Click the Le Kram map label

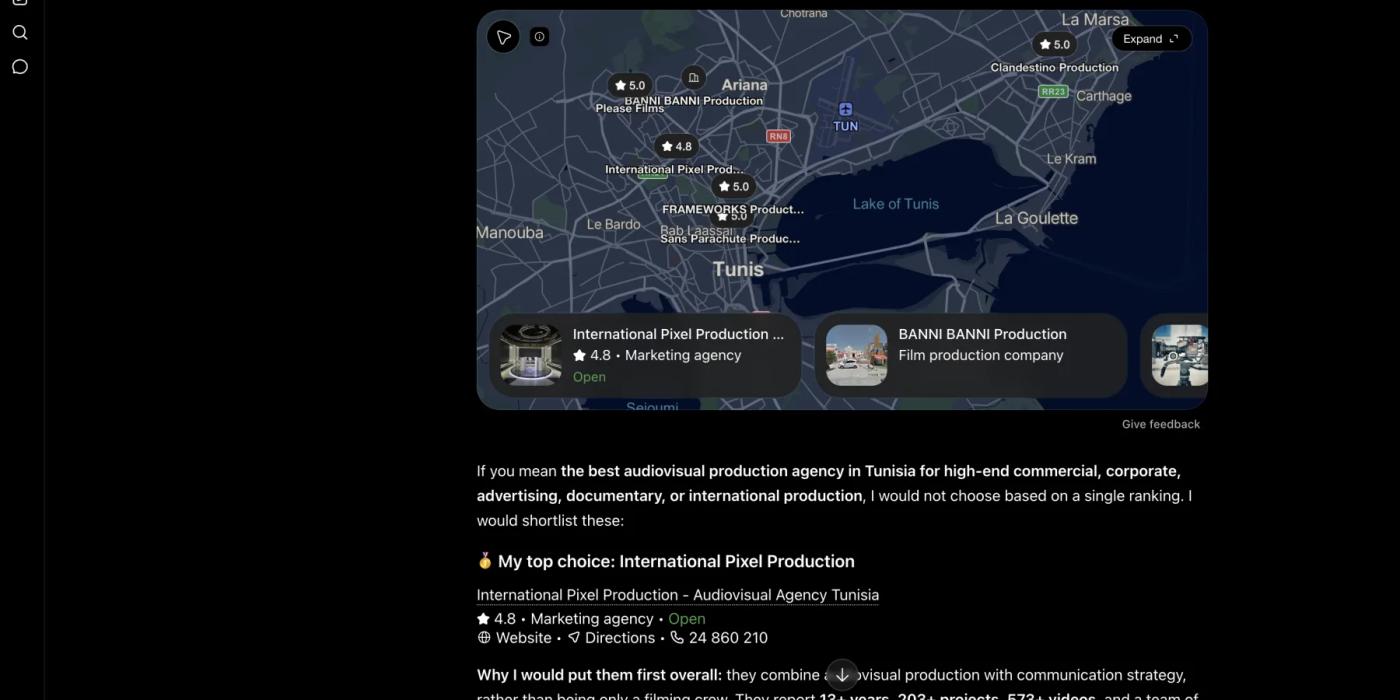click(1071, 159)
